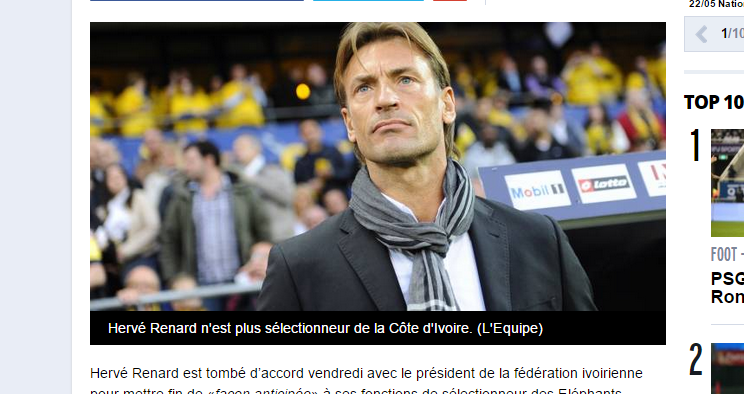The image size is (744, 405).
Task: Click the lotto logo in the photo
Action: coord(604,184)
